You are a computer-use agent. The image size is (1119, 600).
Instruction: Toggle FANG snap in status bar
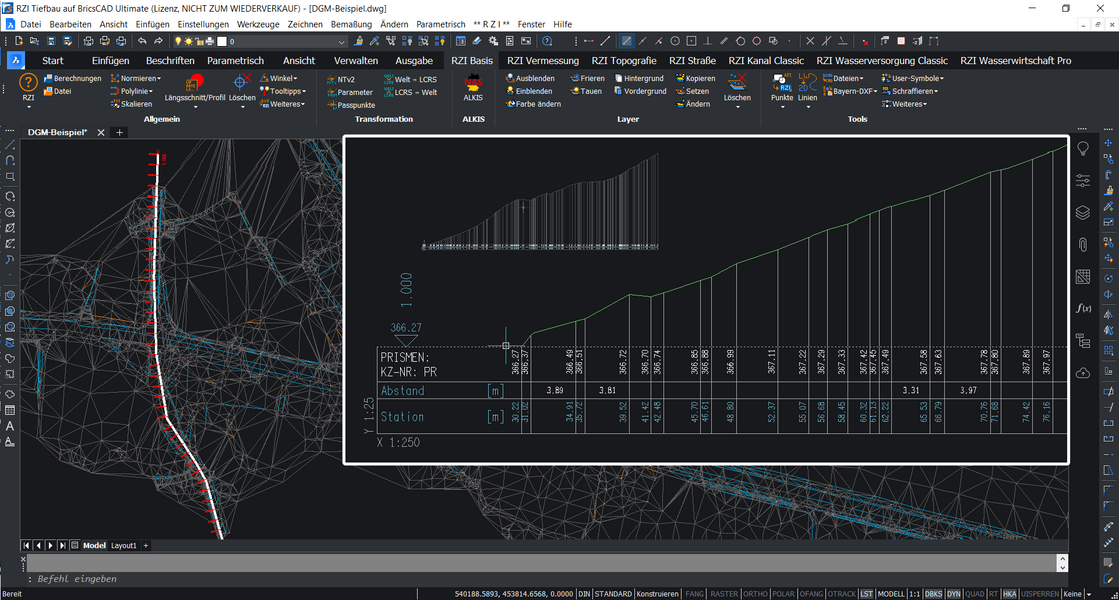tap(694, 594)
